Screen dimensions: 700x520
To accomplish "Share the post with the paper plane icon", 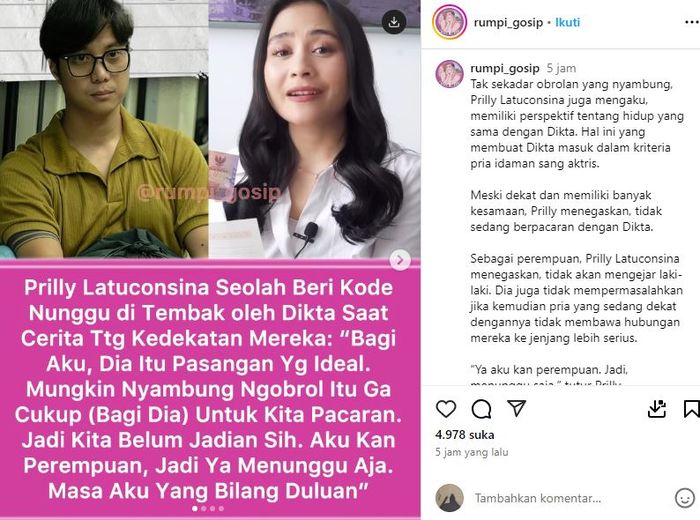I will (x=517, y=408).
